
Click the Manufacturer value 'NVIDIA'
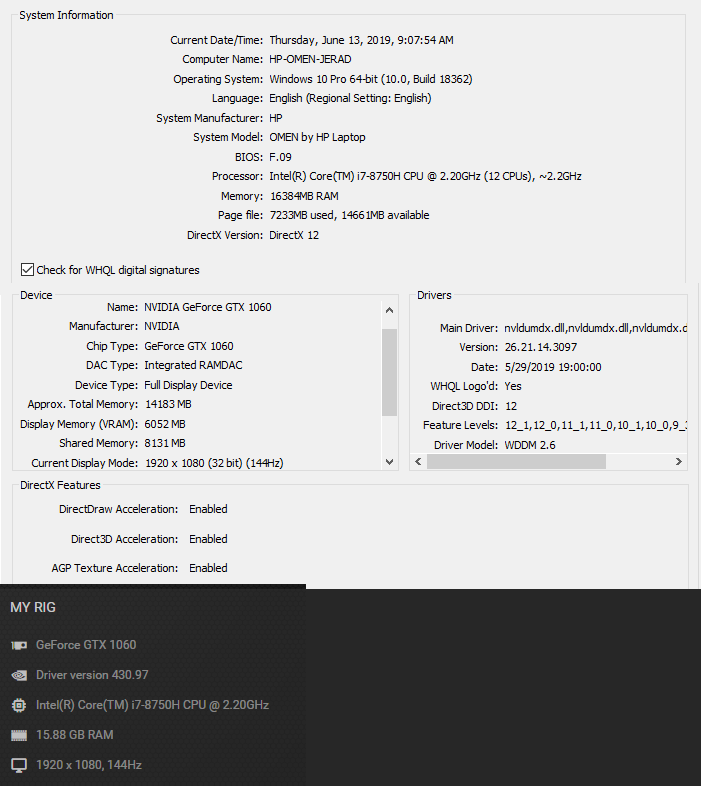[161, 326]
